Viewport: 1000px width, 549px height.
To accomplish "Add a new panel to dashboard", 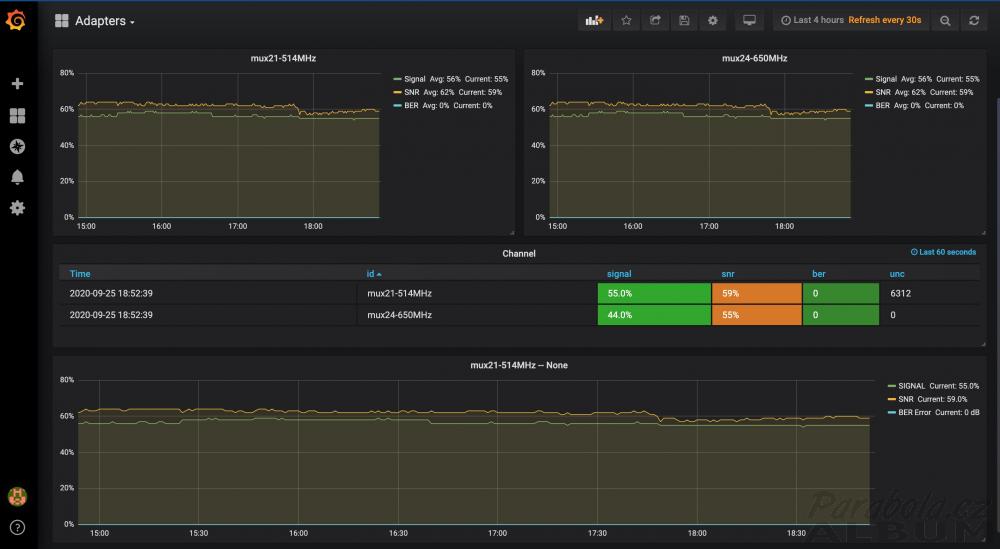I will (x=594, y=20).
